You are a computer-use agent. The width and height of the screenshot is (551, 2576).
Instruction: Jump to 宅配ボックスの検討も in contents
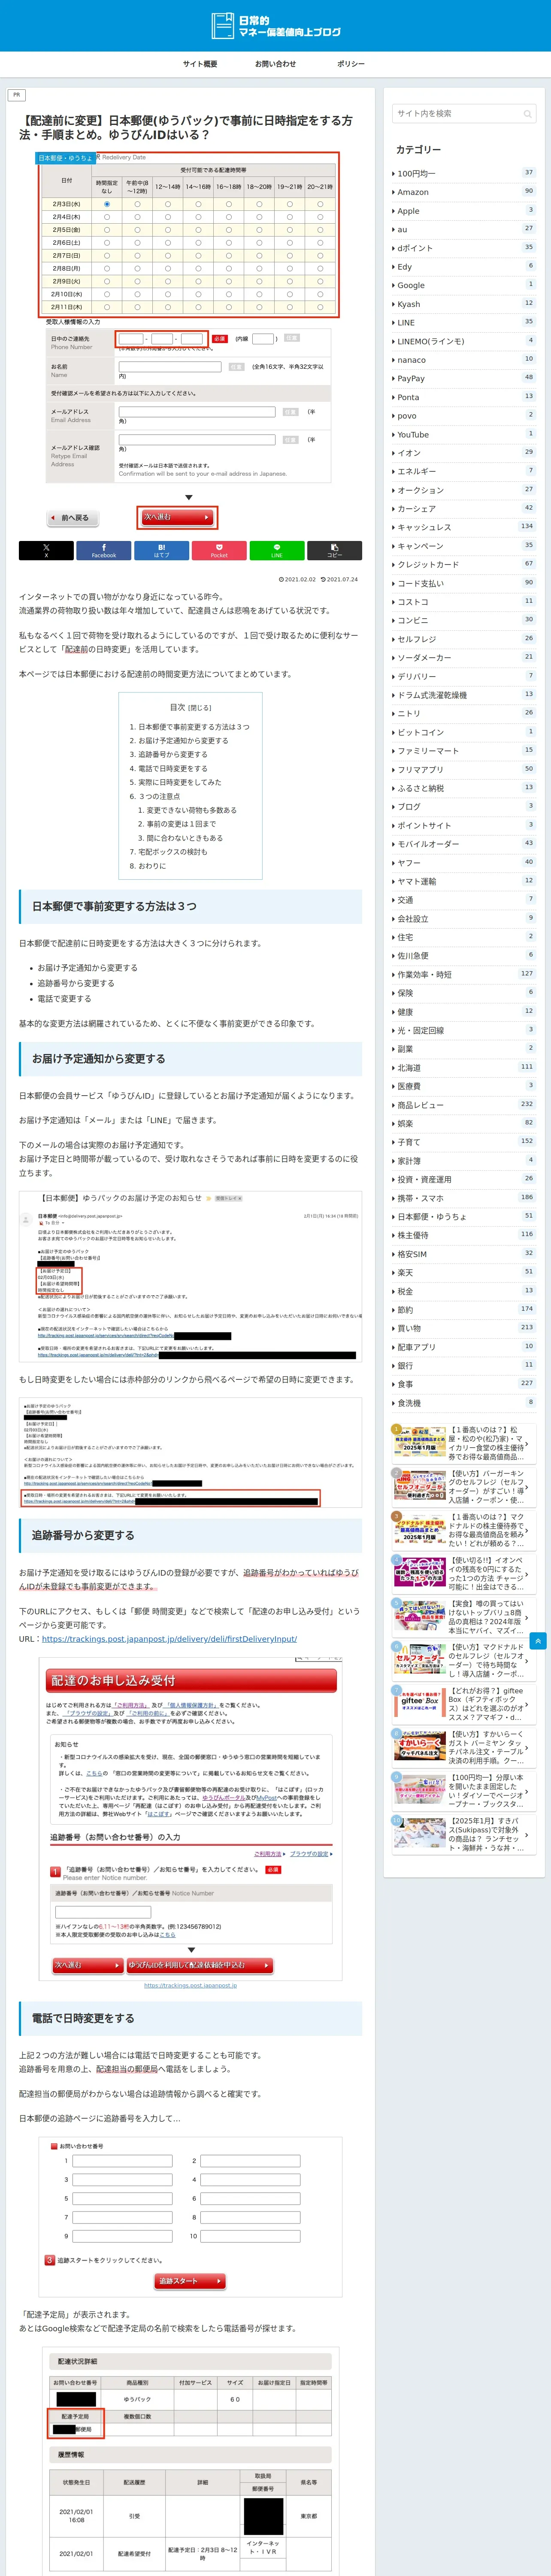173,852
